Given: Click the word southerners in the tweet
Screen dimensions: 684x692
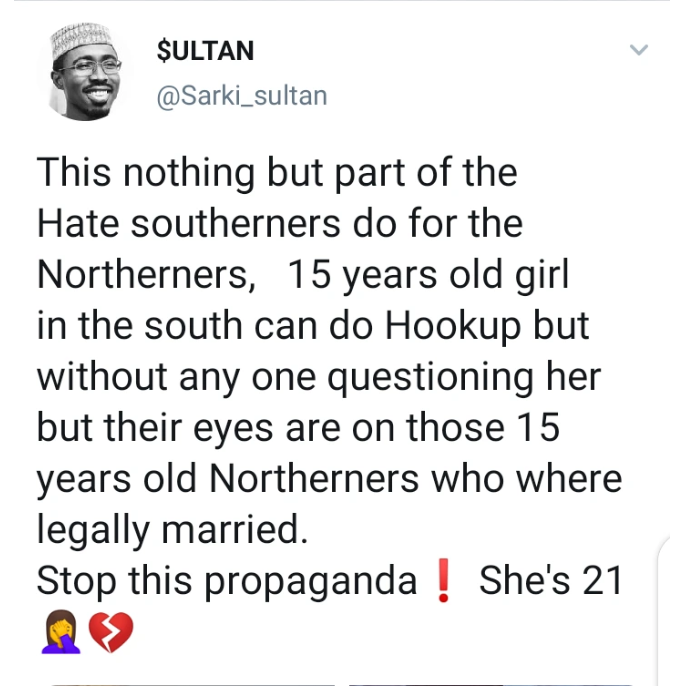Looking at the screenshot, I should pyautogui.click(x=236, y=224).
